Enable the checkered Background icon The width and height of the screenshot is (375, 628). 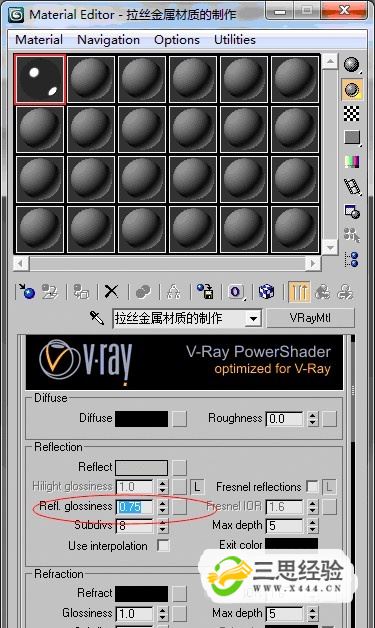(352, 114)
